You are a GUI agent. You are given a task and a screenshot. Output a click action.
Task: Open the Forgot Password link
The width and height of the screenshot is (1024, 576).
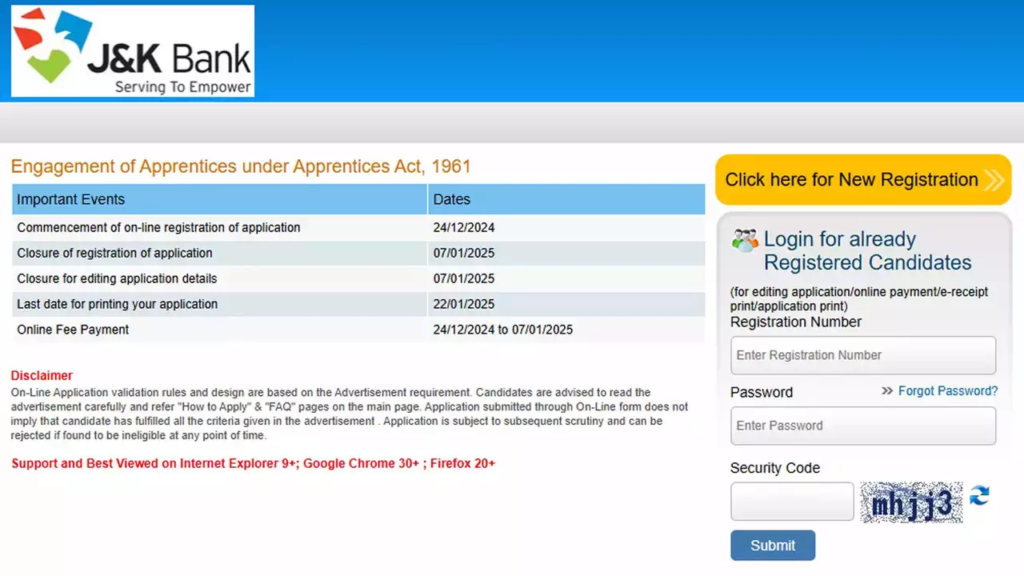tap(948, 391)
